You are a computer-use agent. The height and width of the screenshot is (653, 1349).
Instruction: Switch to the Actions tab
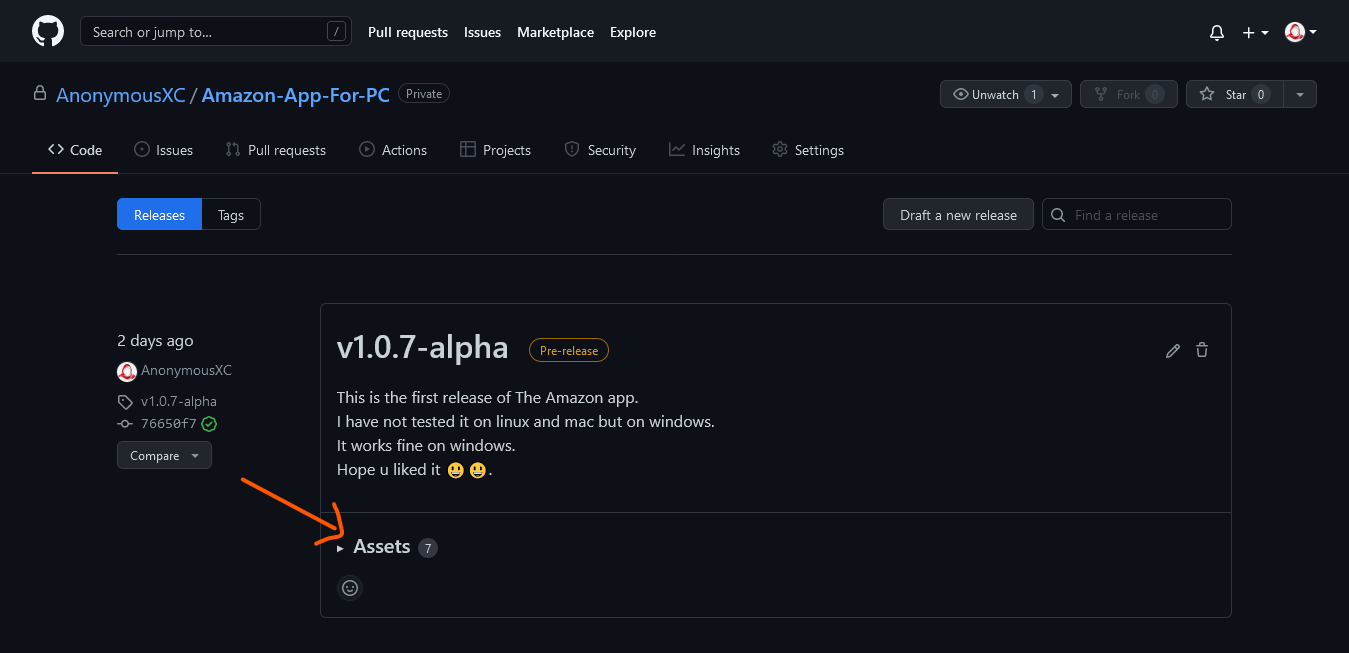[393, 150]
